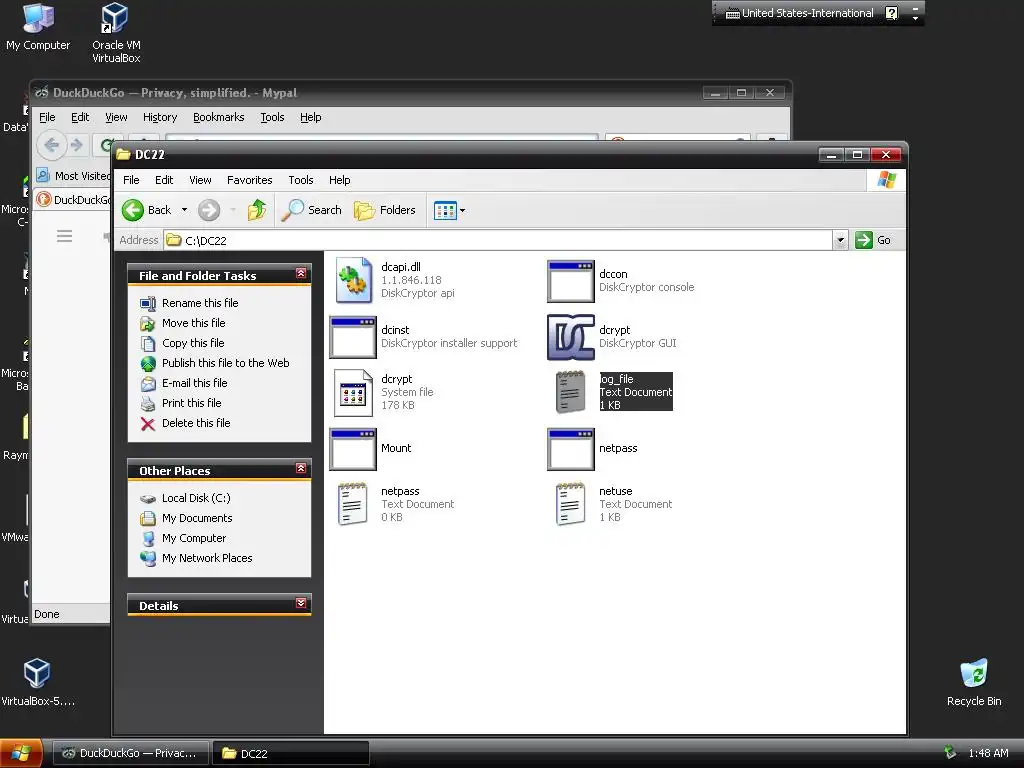The height and width of the screenshot is (768, 1024).
Task: Open the Back history dropdown arrow
Action: coord(184,210)
